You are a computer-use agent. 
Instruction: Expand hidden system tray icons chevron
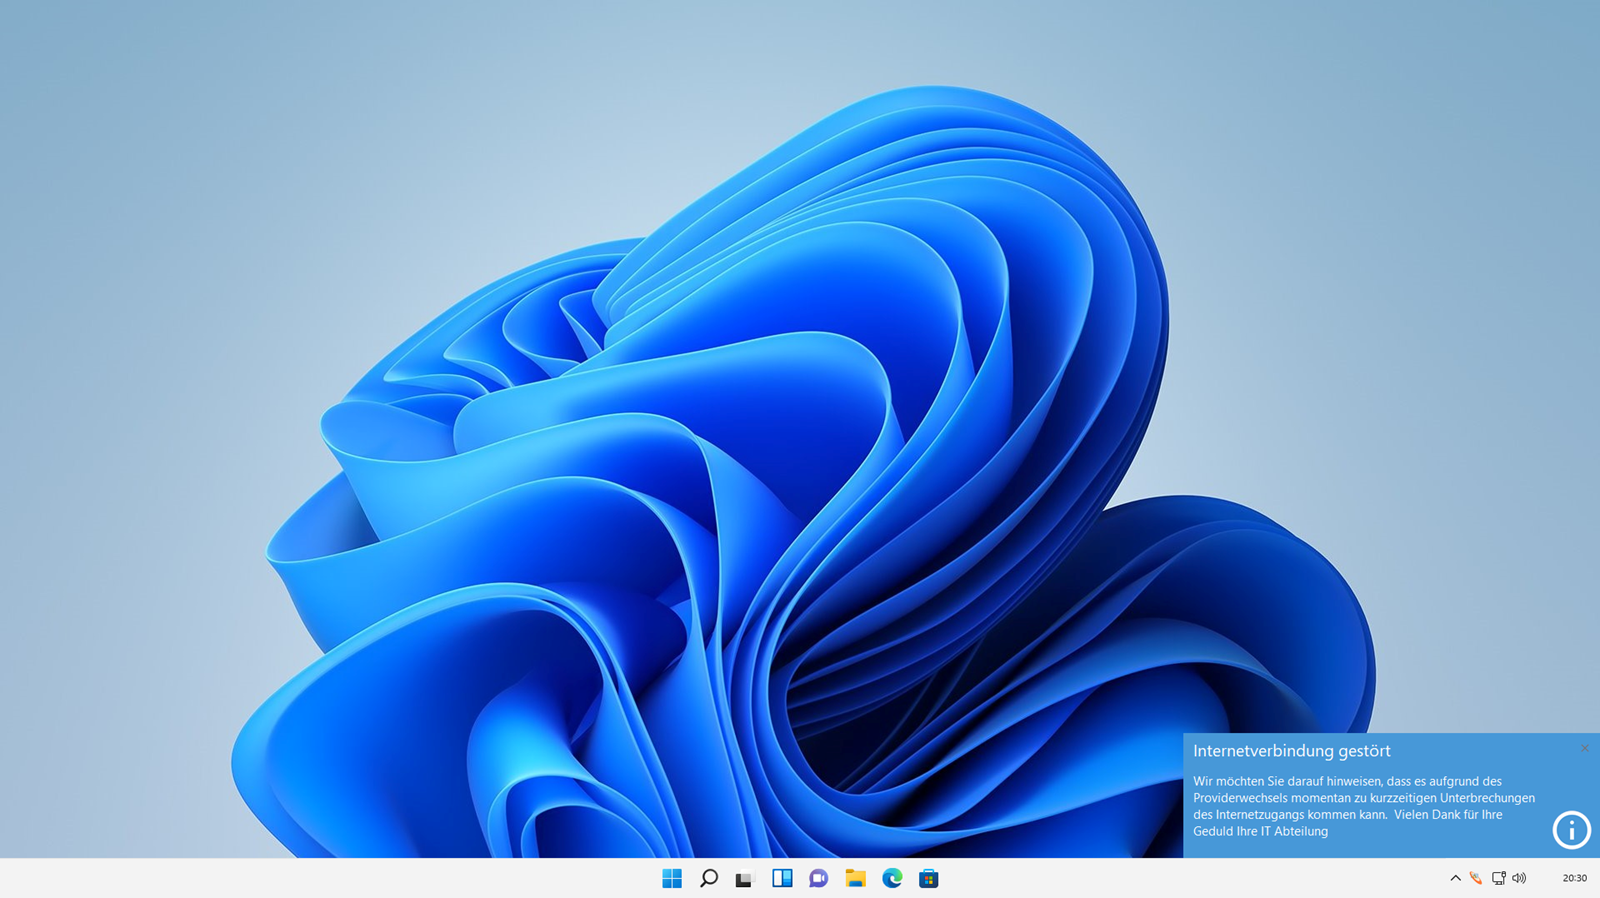pos(1455,878)
